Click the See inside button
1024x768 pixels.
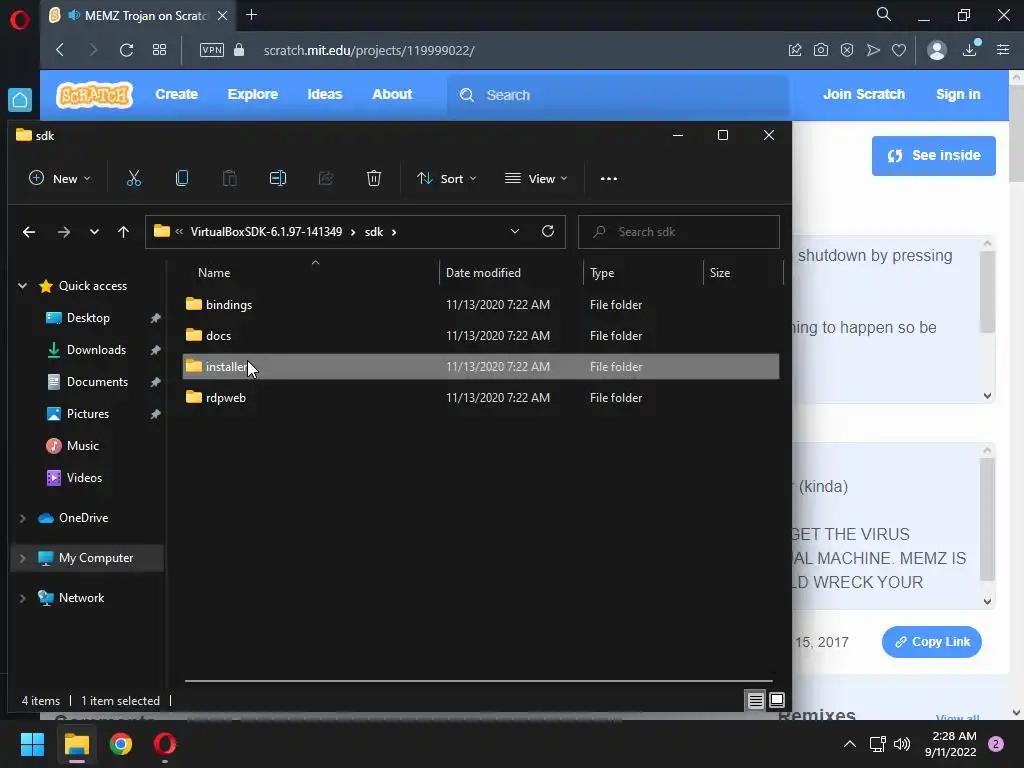(x=933, y=155)
